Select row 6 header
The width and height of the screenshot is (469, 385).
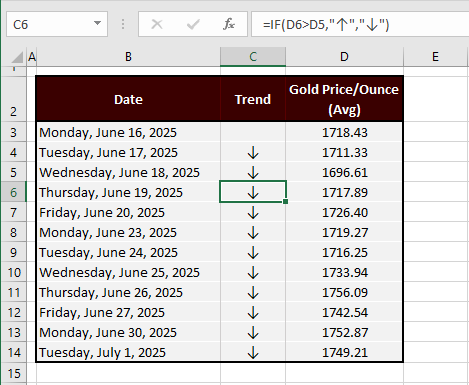coord(13,192)
